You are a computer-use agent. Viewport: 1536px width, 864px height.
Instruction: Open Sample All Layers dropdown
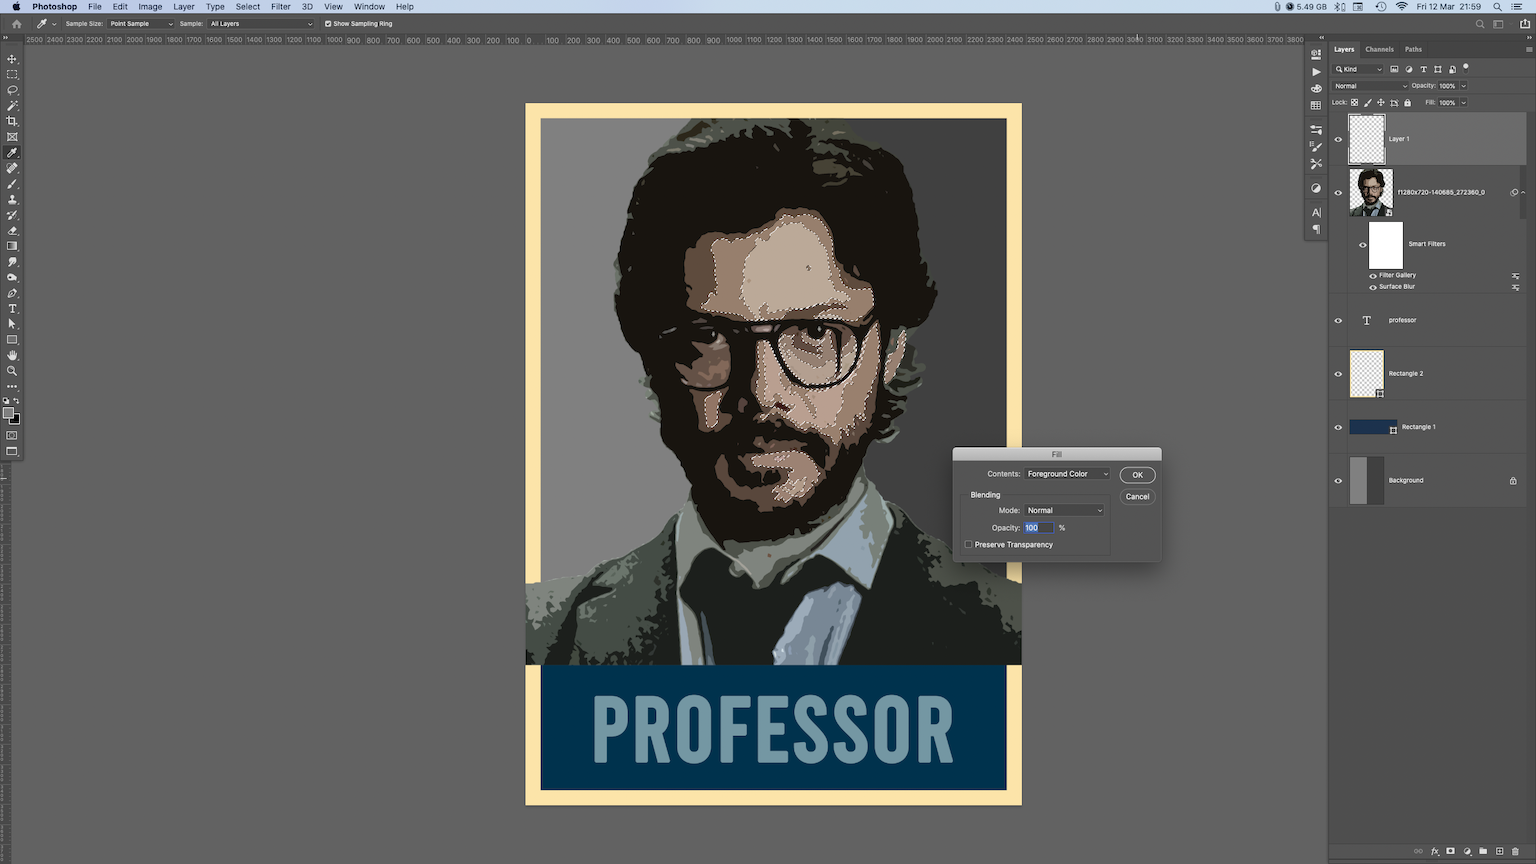click(x=260, y=24)
